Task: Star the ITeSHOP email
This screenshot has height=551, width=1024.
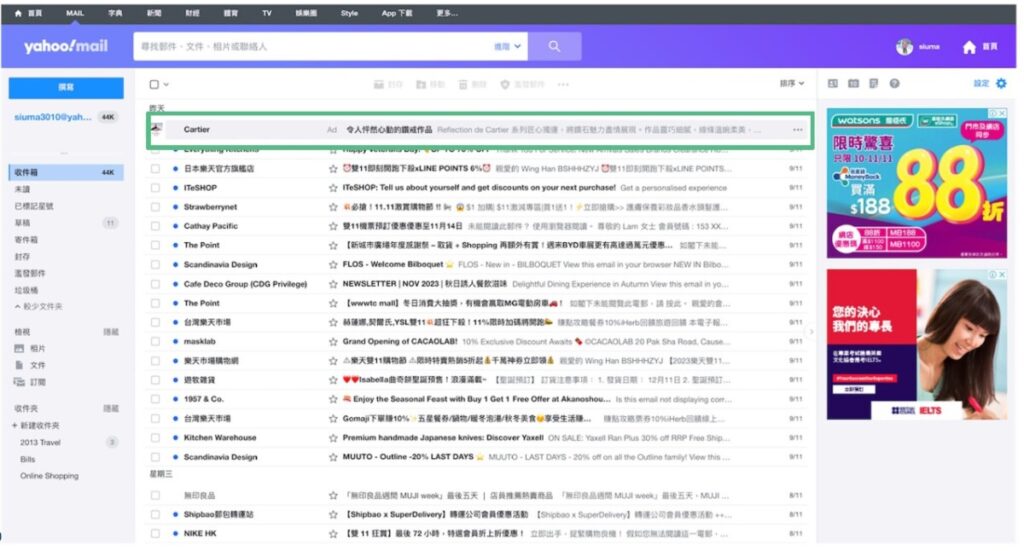Action: [x=333, y=188]
